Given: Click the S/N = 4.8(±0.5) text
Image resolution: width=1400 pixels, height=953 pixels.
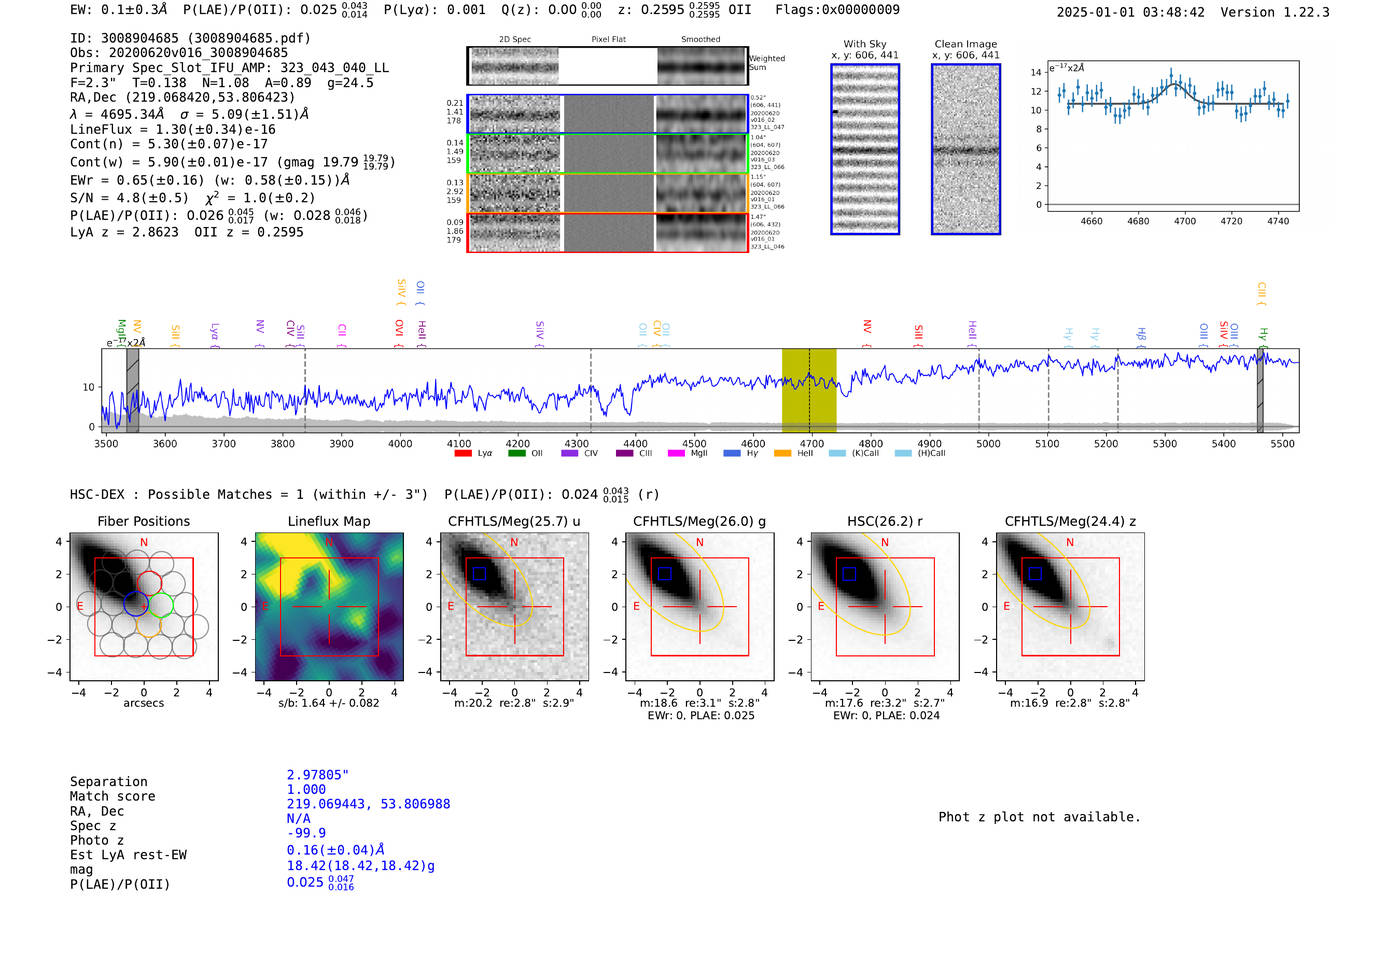Looking at the screenshot, I should tap(129, 198).
